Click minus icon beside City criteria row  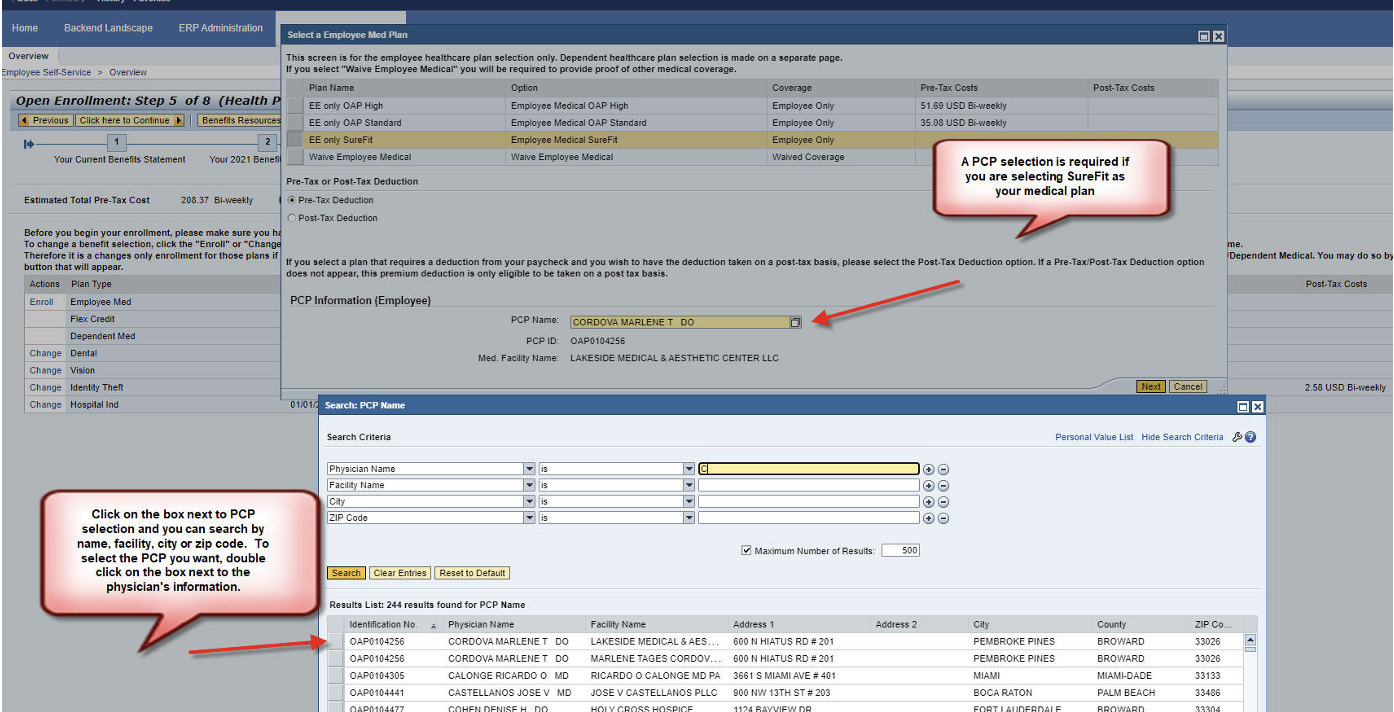point(943,501)
